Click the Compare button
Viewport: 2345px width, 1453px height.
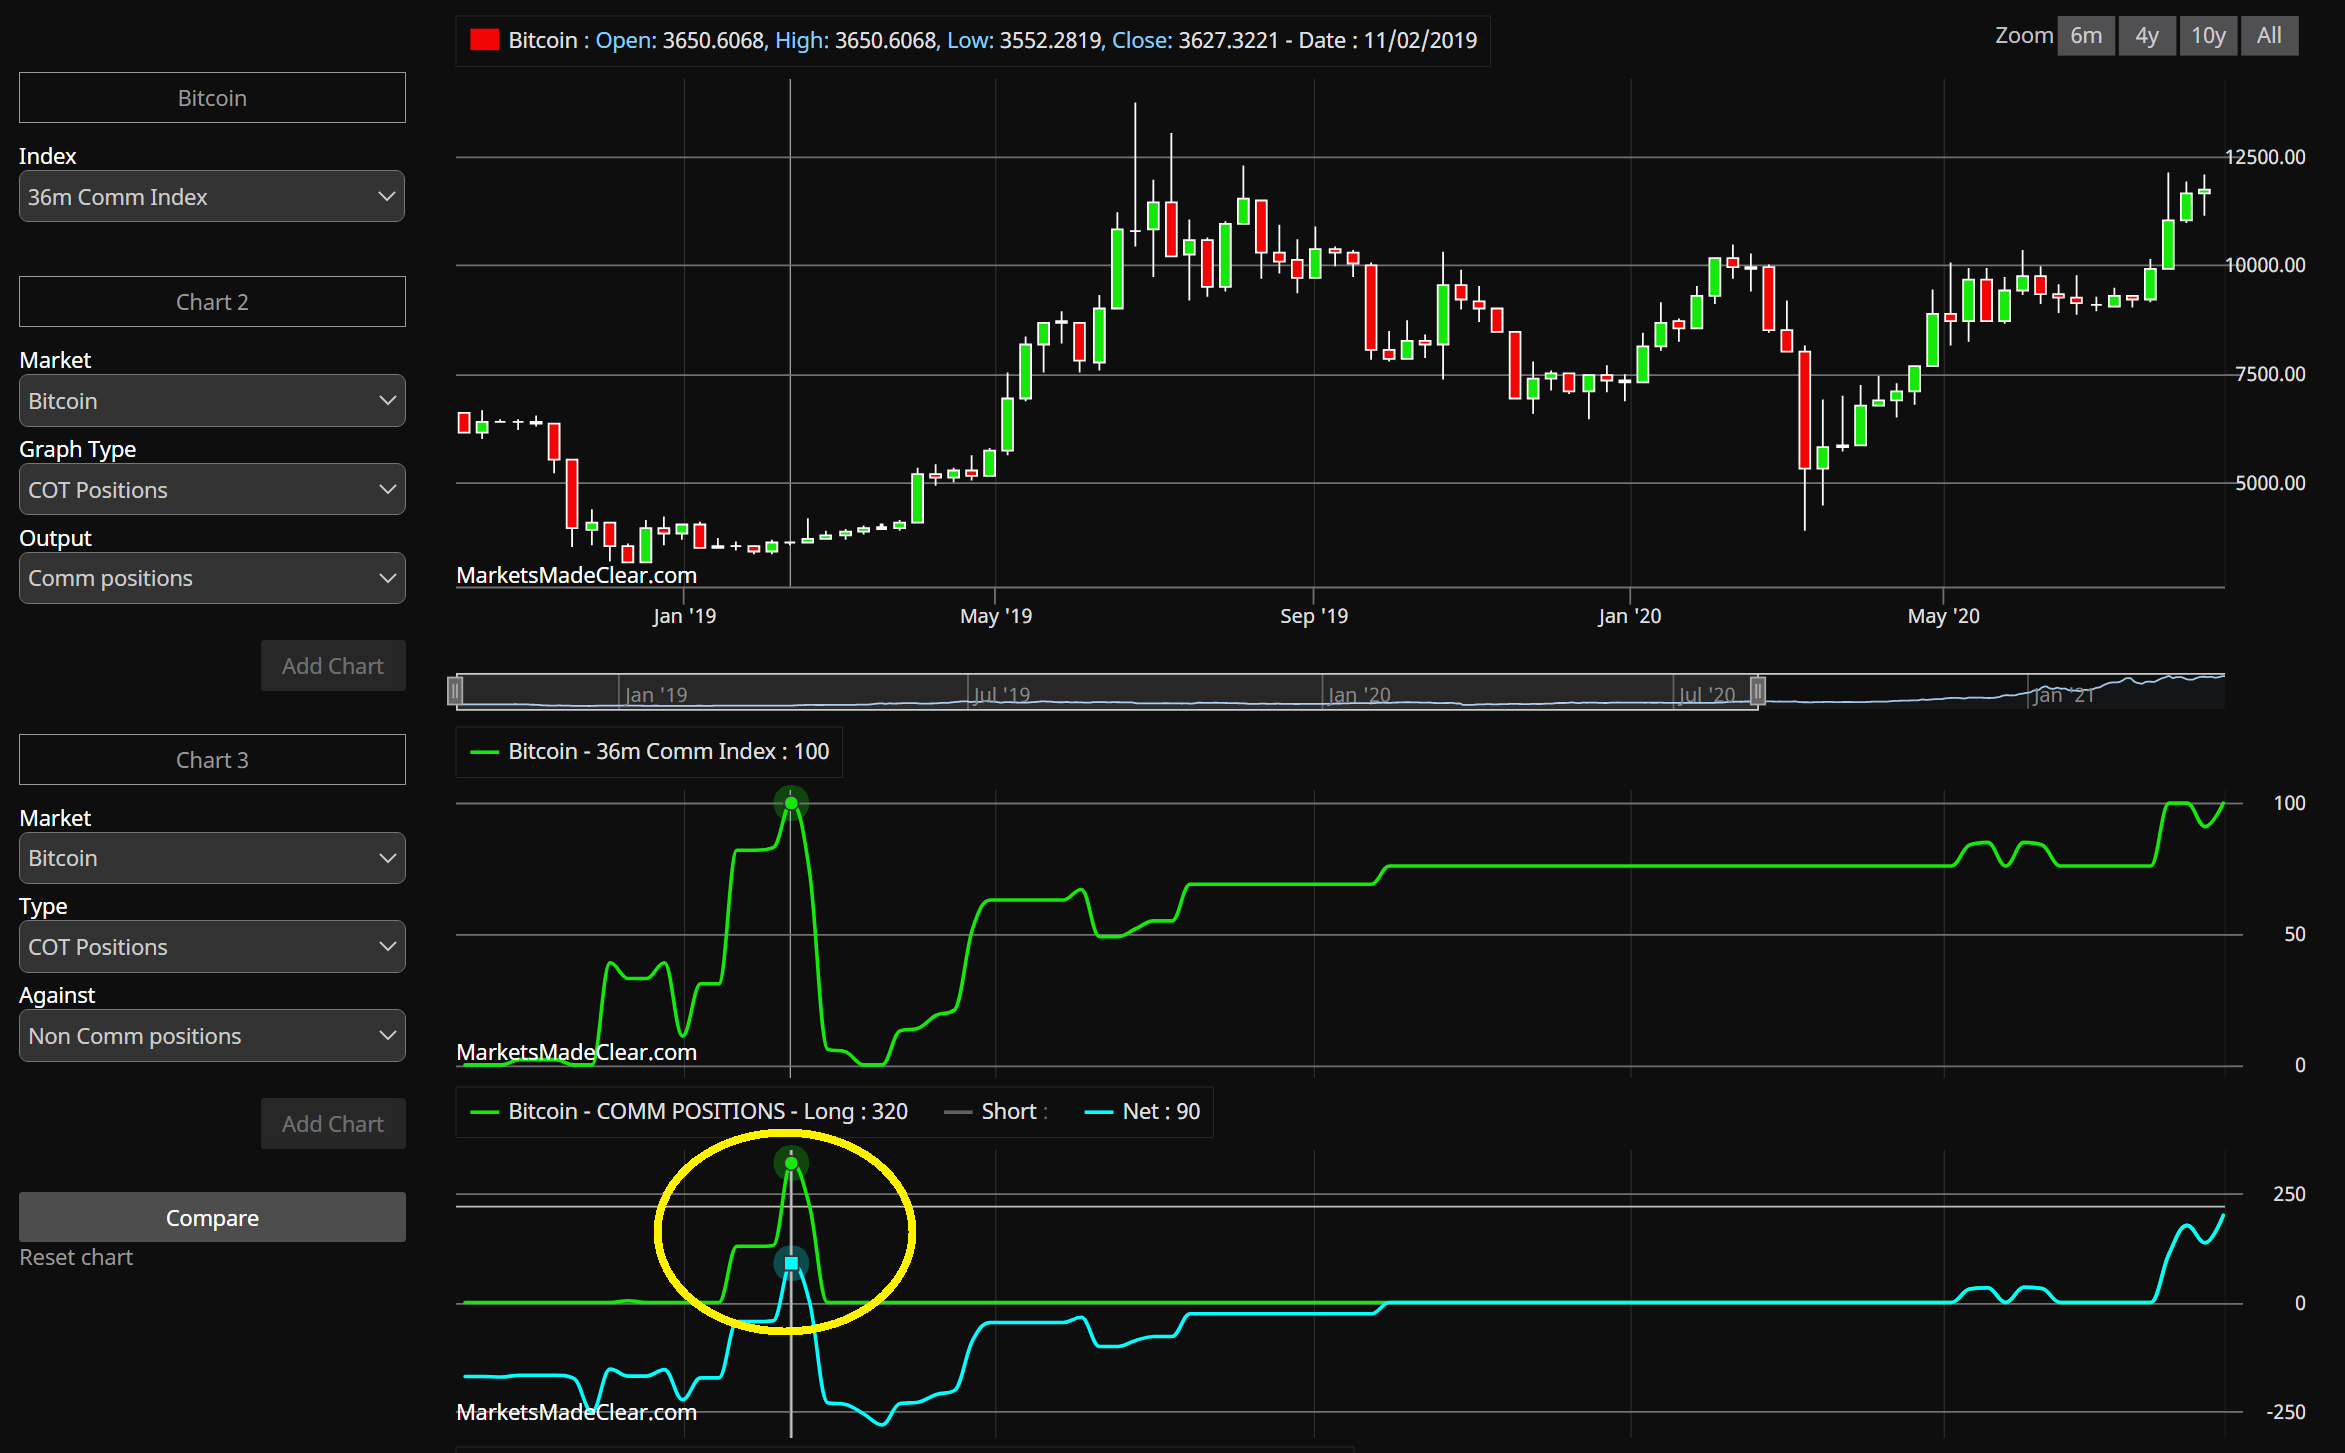212,1217
